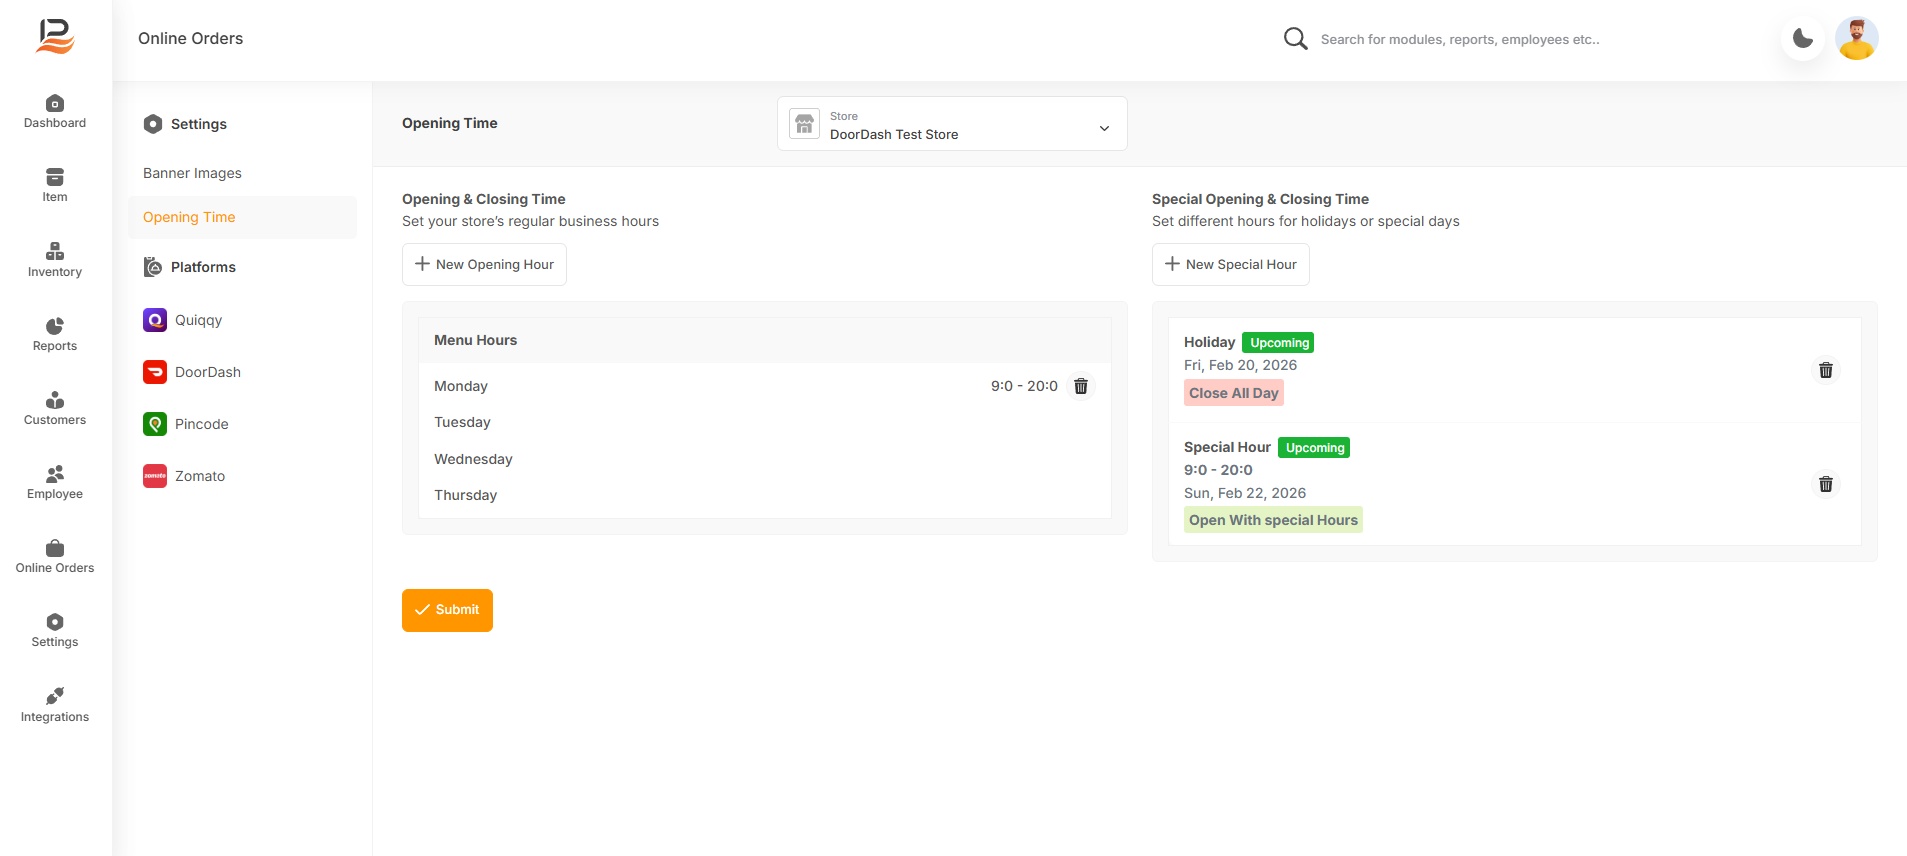Open the DoorDash platform settings
Screen dimensions: 1907x856
pos(207,372)
